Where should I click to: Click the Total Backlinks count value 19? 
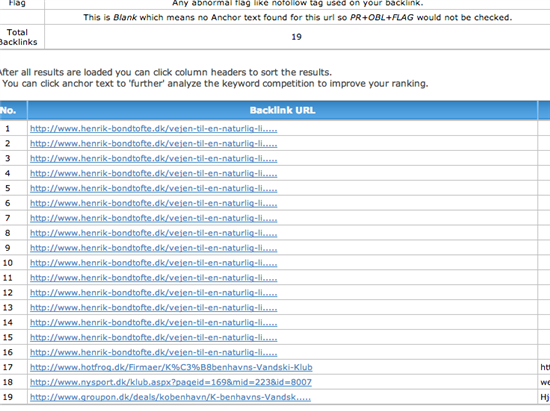pyautogui.click(x=296, y=37)
